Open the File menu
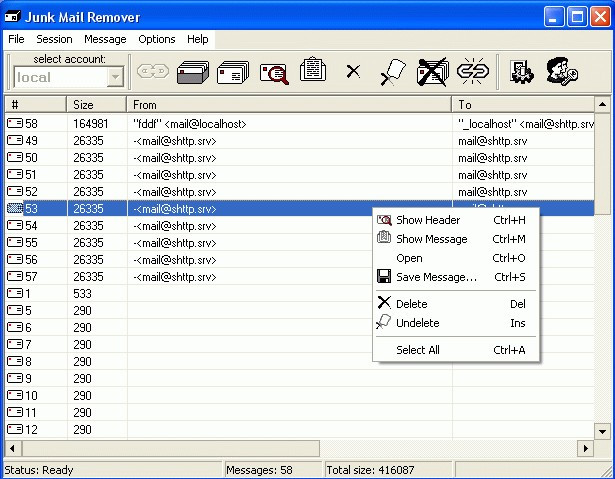Image resolution: width=615 pixels, height=479 pixels. click(x=16, y=39)
